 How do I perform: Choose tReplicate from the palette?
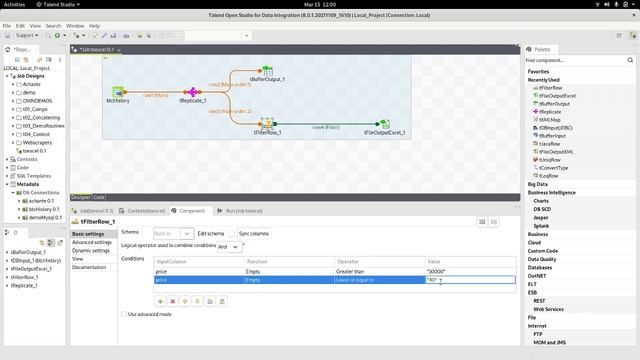pos(549,112)
